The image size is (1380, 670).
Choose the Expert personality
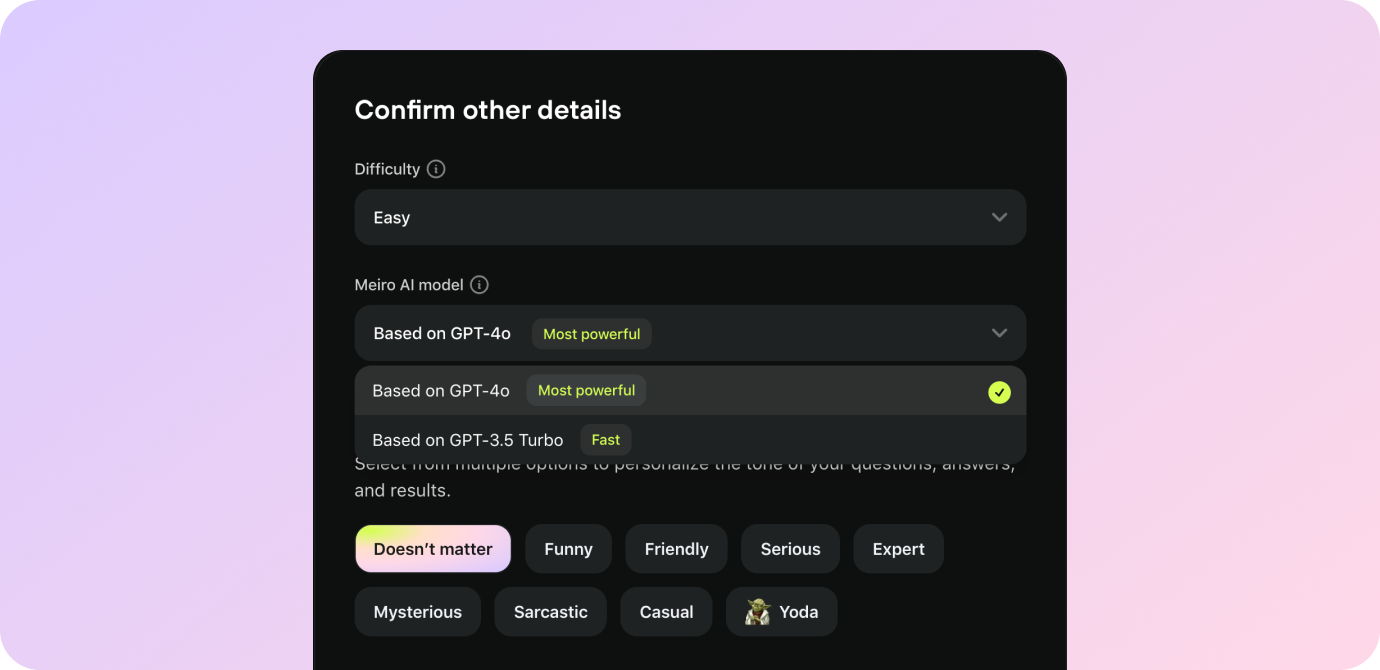pos(898,548)
